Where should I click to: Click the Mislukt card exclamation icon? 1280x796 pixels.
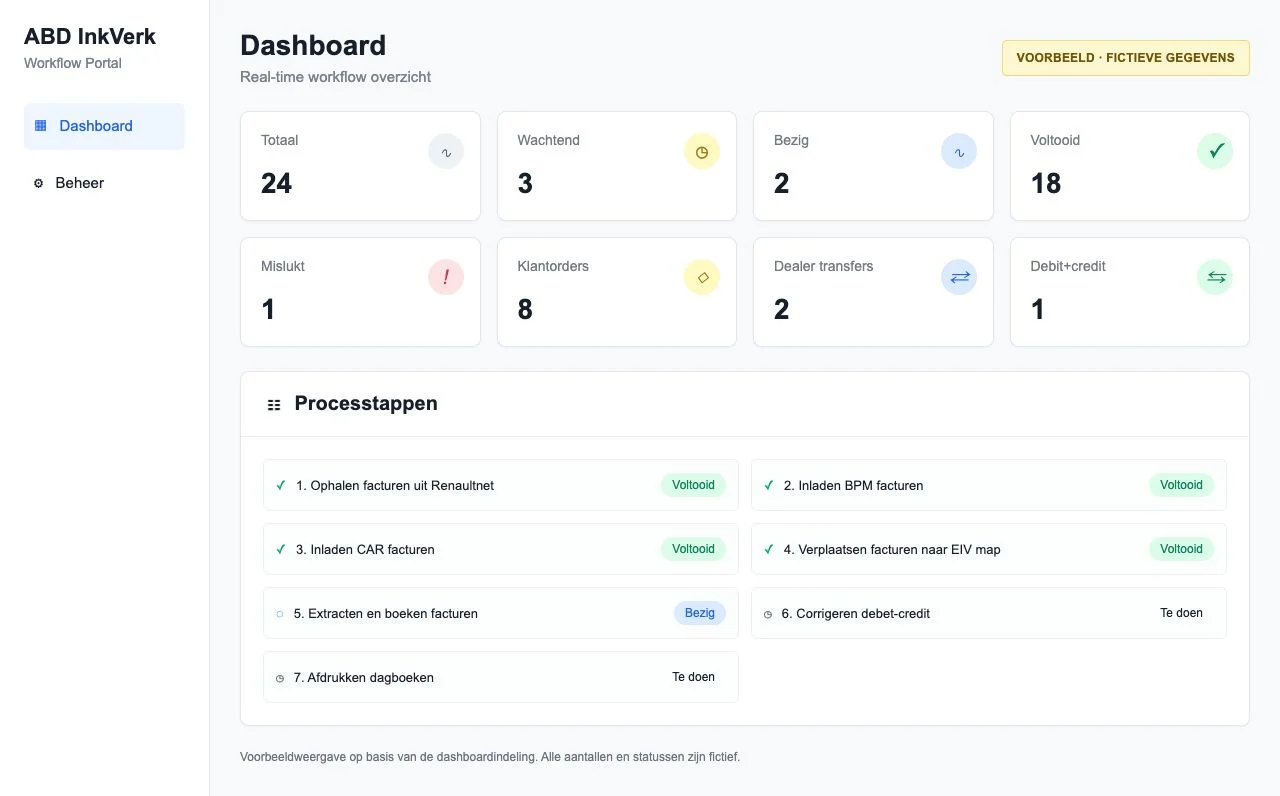446,278
